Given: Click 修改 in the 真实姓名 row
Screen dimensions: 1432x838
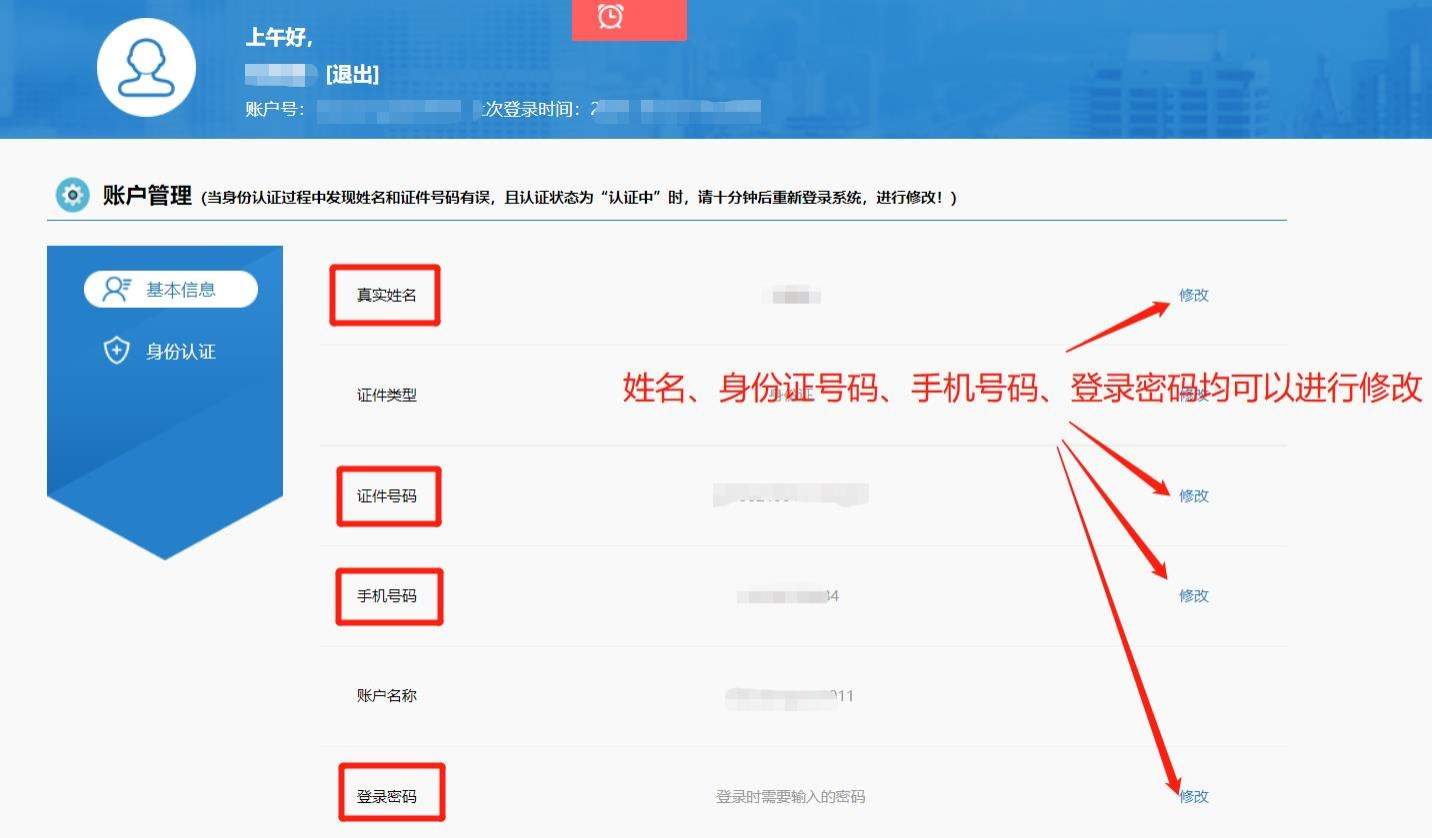Looking at the screenshot, I should [1194, 295].
